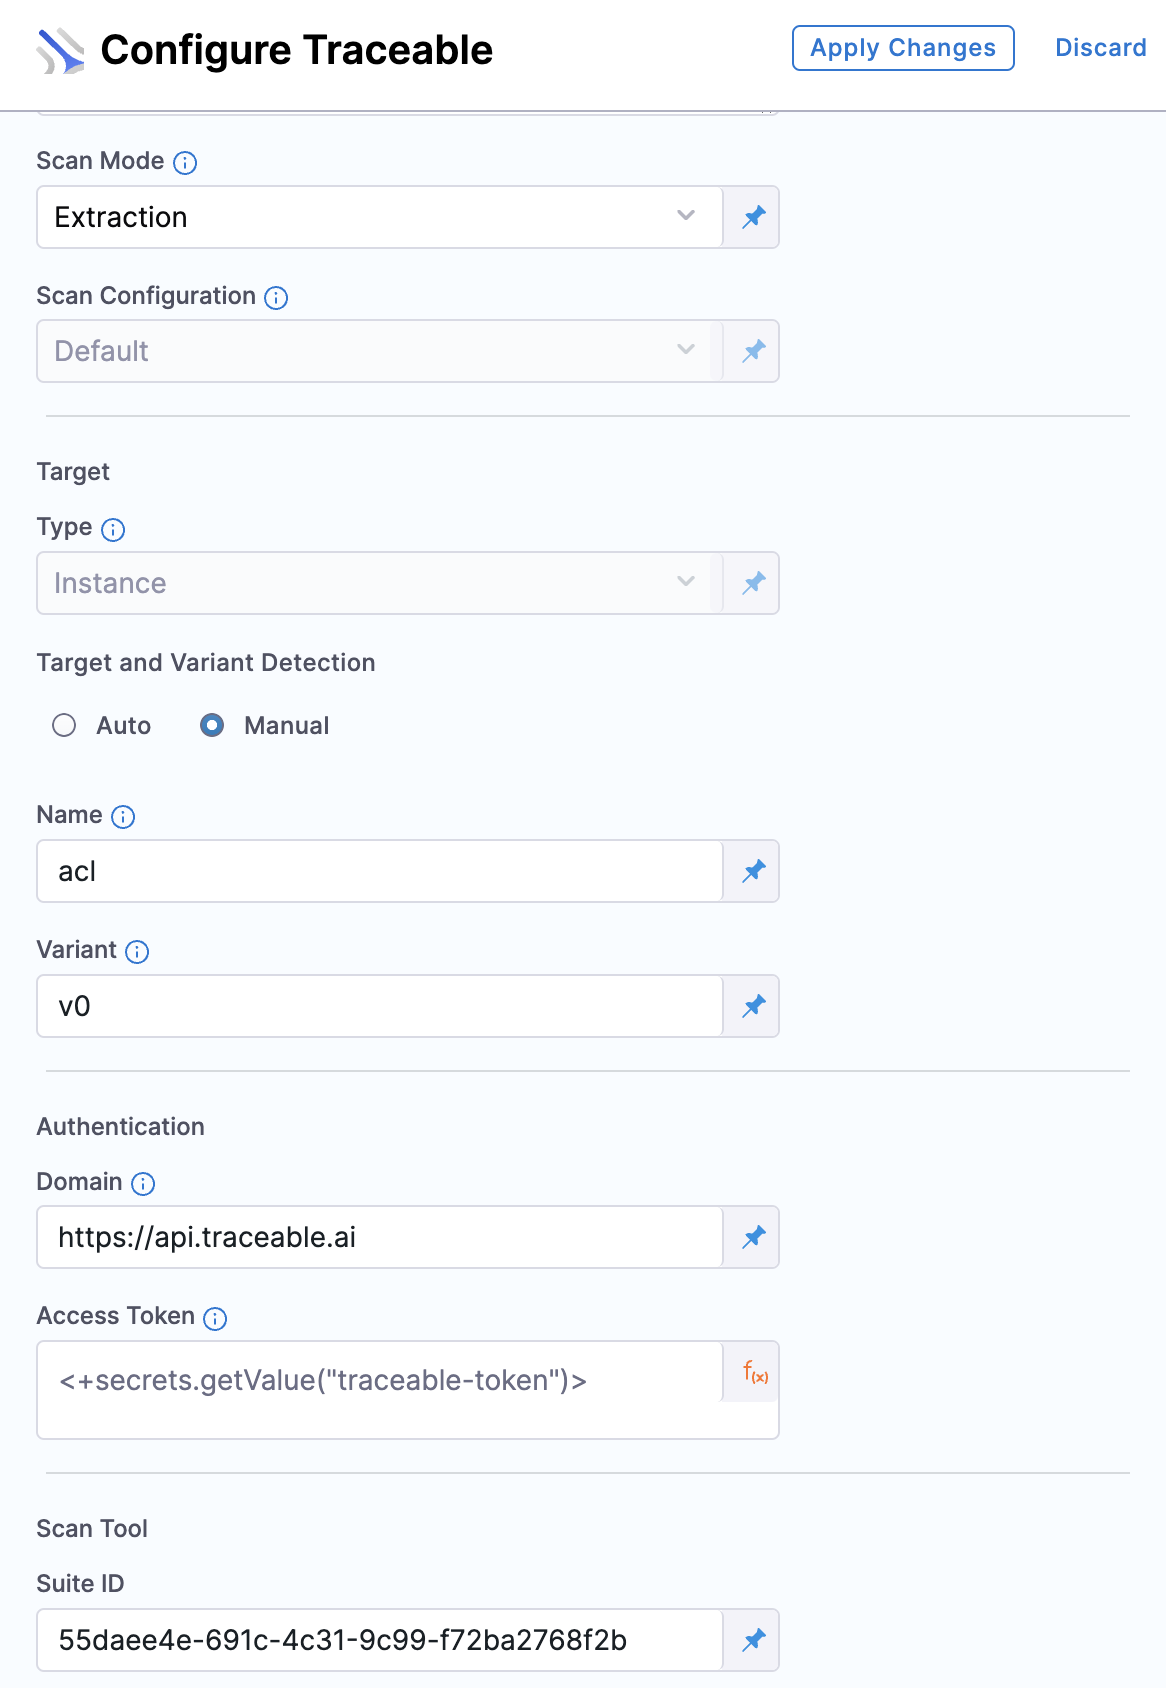Click the pin icon next to Variant field
This screenshot has height=1688, width=1166.
[753, 1006]
